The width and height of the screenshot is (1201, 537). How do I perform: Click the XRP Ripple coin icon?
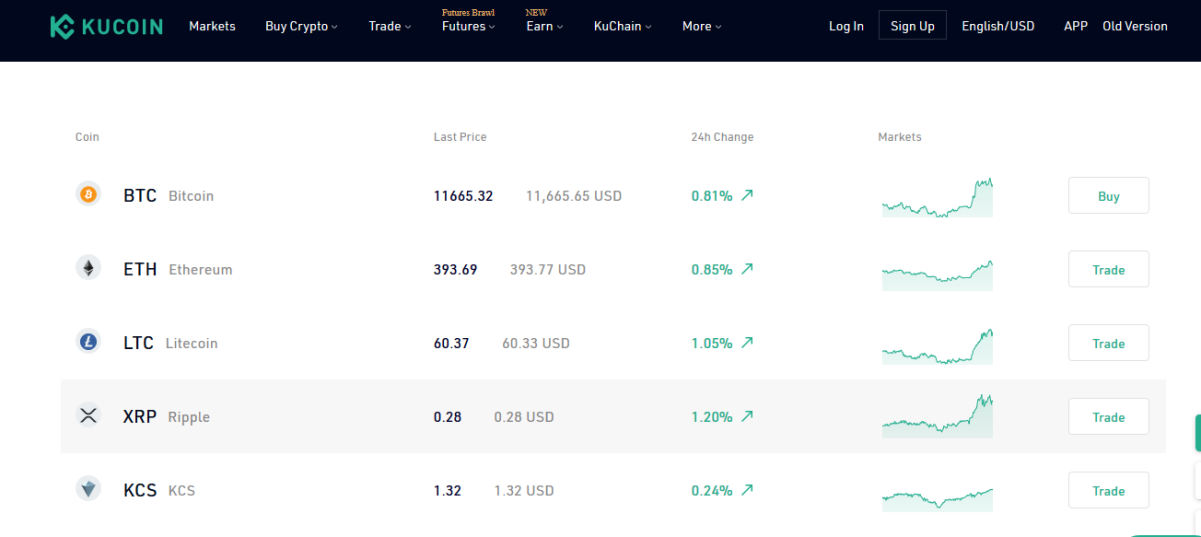pyautogui.click(x=88, y=415)
